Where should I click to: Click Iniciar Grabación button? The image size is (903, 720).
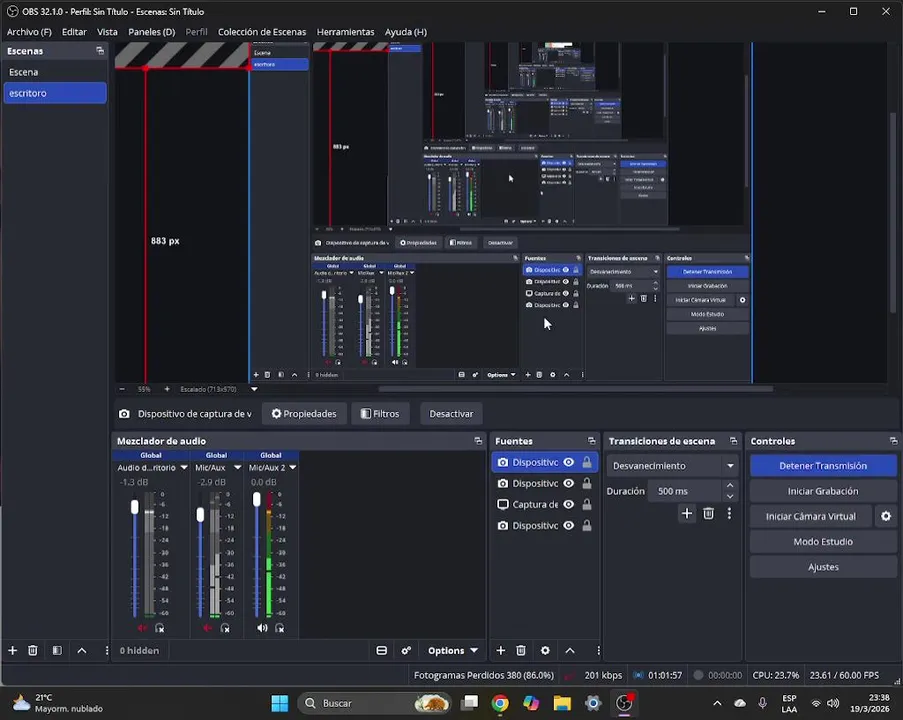coord(823,491)
